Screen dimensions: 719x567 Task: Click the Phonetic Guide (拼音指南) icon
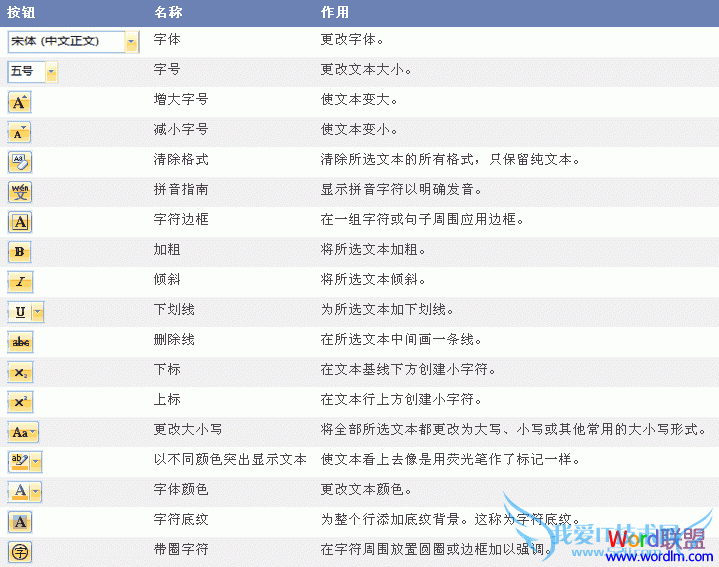pyautogui.click(x=20, y=192)
